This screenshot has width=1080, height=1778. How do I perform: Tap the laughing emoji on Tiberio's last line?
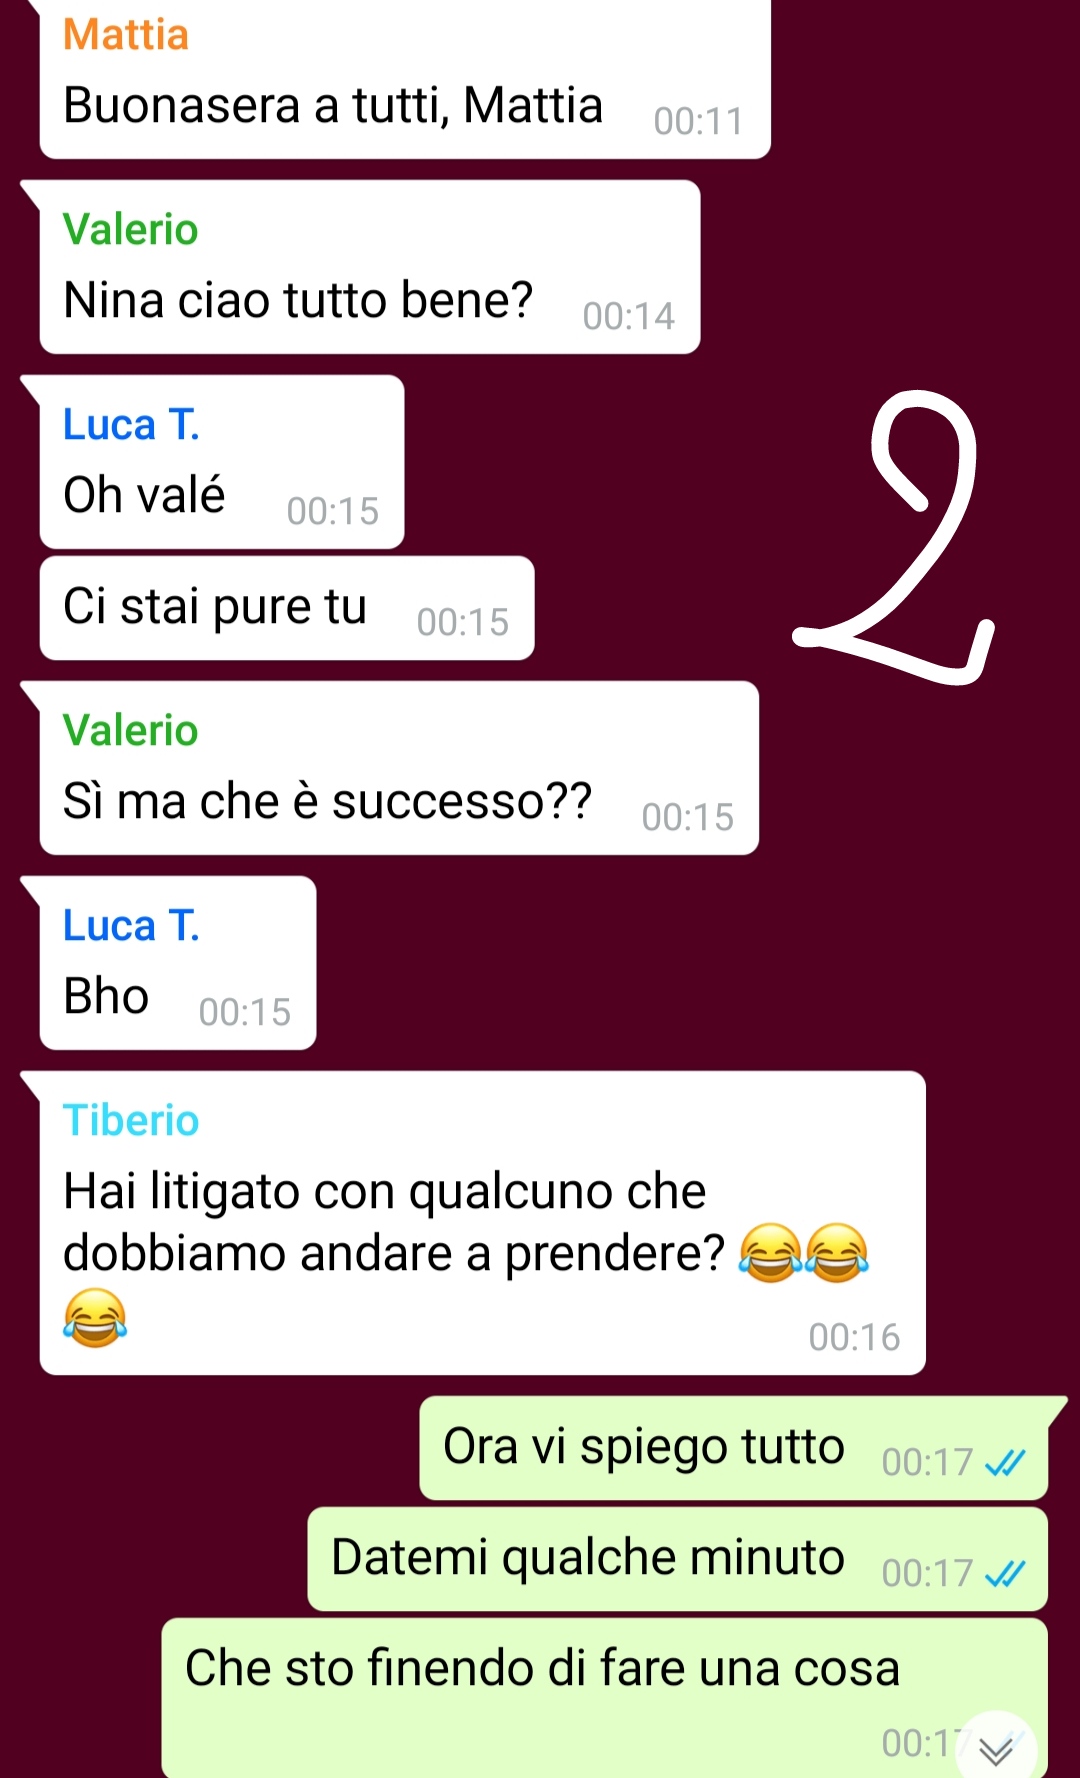coord(95,1317)
